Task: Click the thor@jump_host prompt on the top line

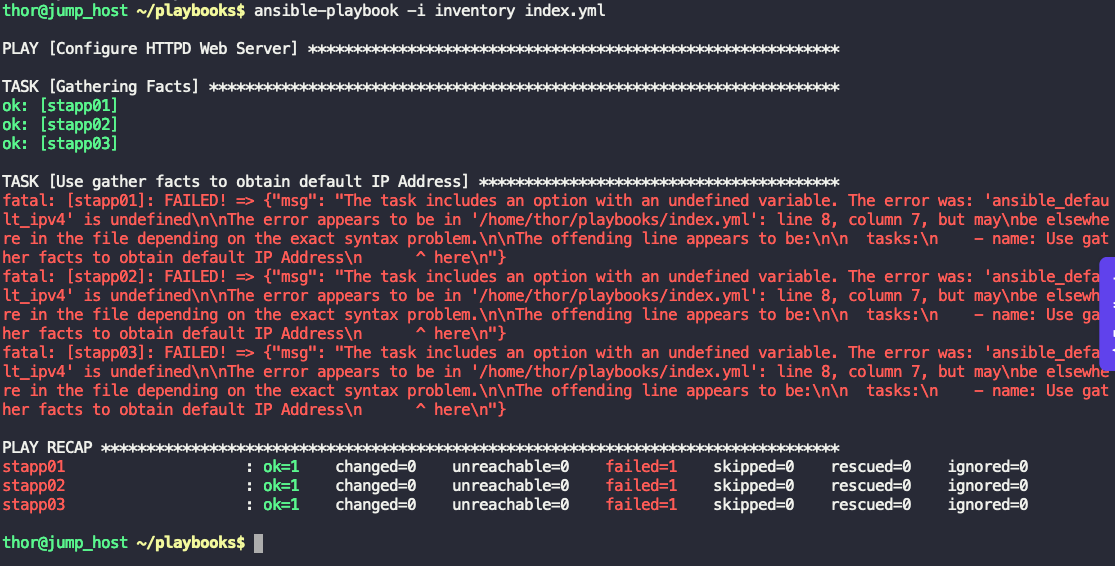Action: [66, 11]
